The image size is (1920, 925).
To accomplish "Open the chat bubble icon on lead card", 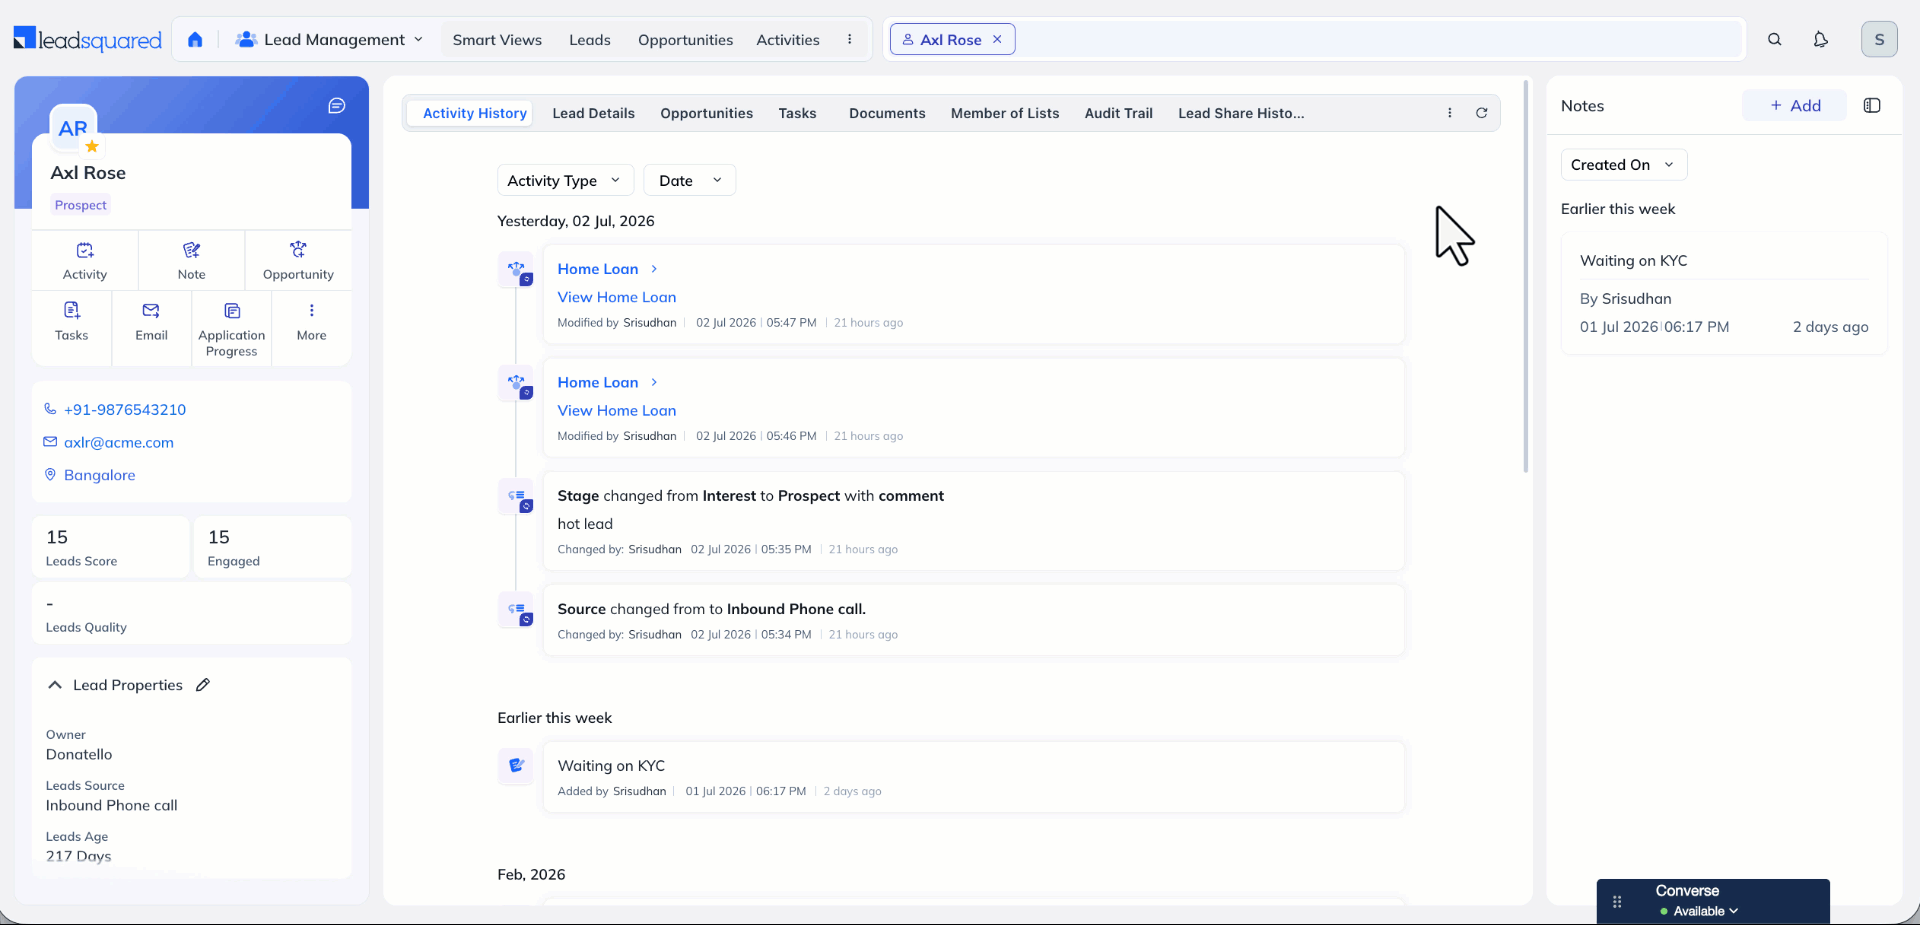I will pyautogui.click(x=337, y=106).
